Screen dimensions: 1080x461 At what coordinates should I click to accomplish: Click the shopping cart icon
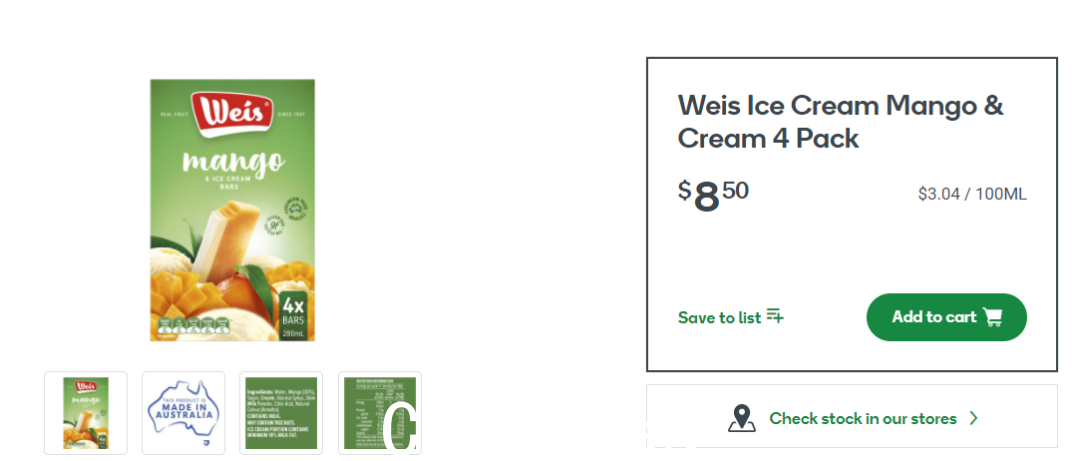(x=993, y=317)
